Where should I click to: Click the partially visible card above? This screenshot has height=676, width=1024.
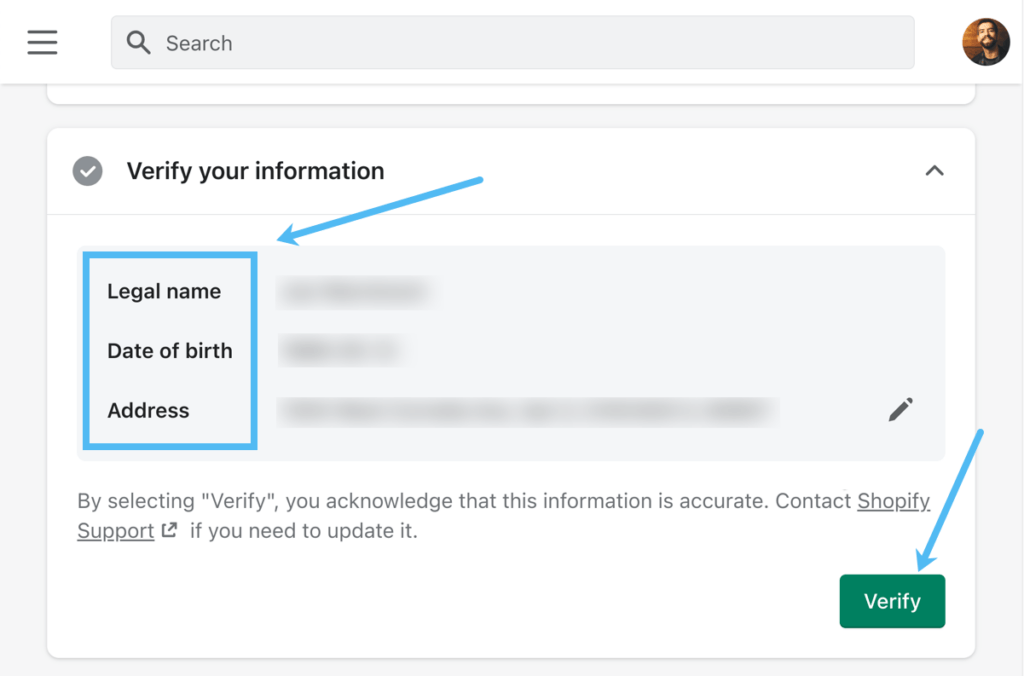click(x=510, y=94)
